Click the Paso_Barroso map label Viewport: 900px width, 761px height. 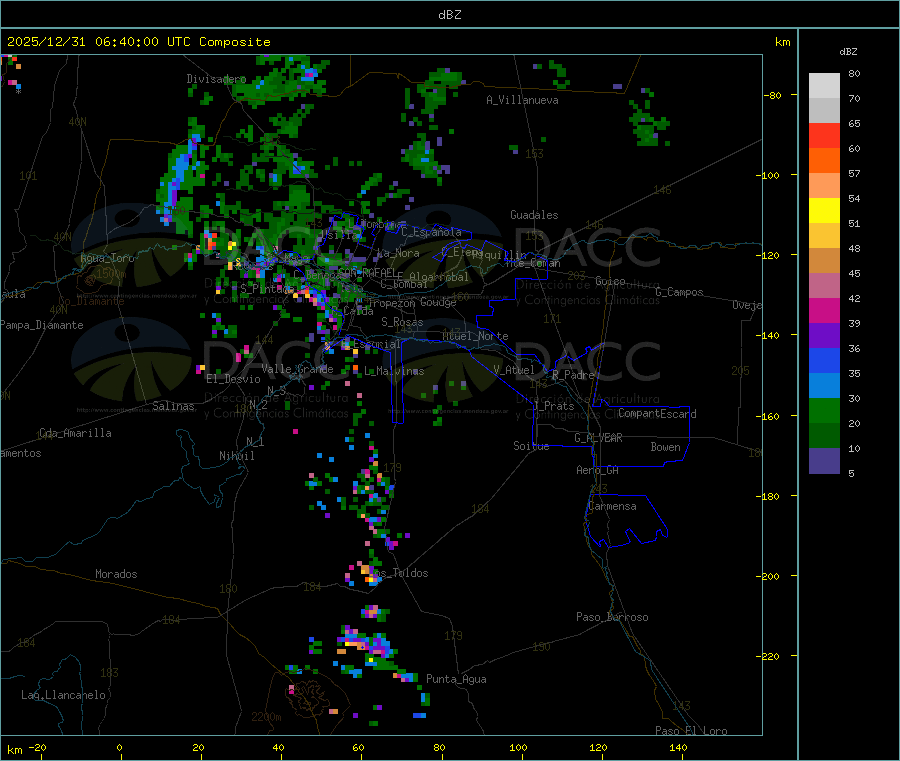[612, 617]
